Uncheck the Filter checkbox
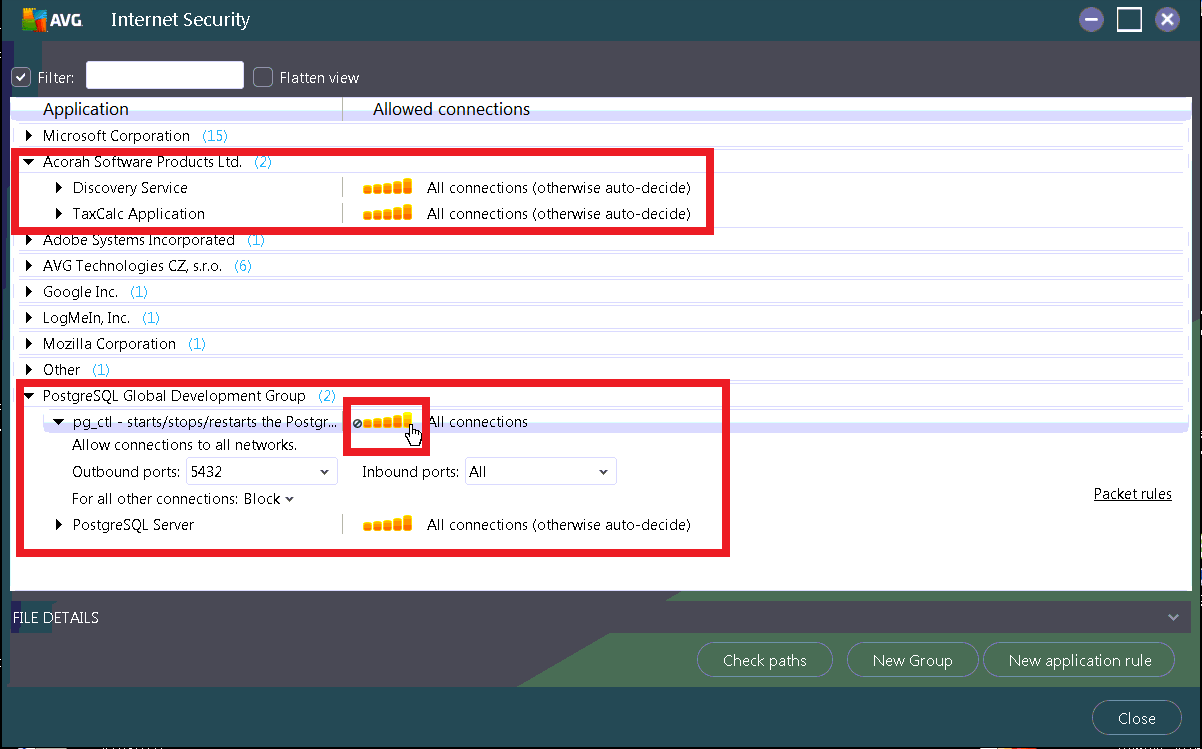This screenshot has width=1202, height=749. (20, 76)
